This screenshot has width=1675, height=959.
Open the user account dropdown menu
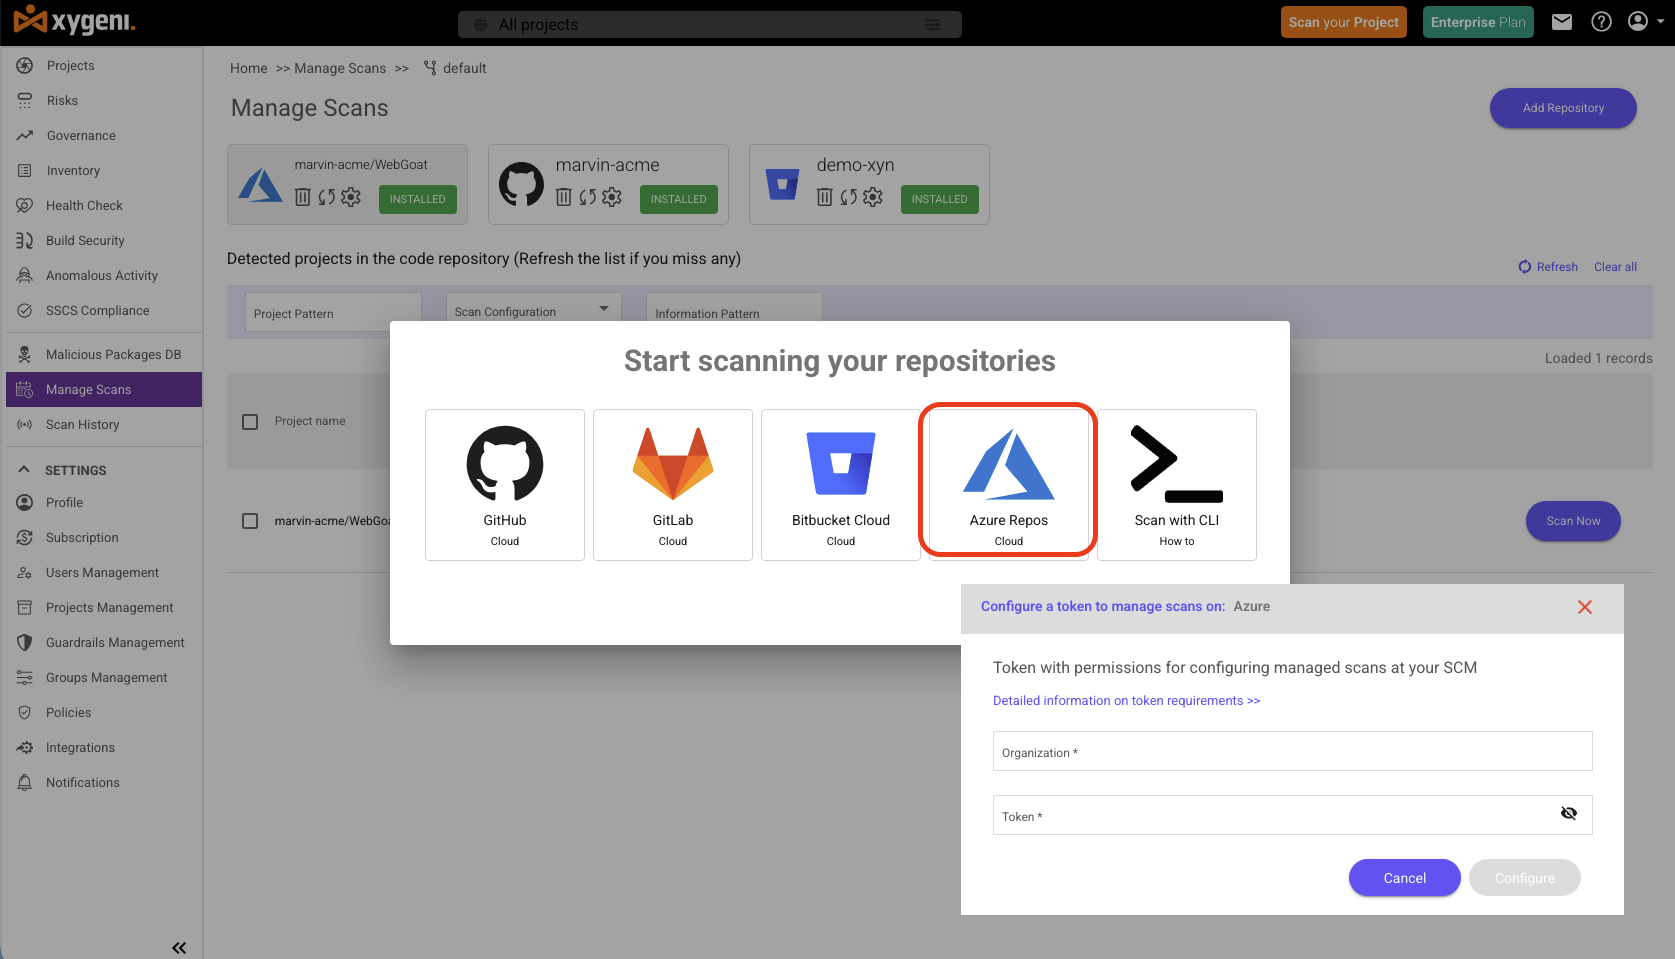pyautogui.click(x=1645, y=22)
